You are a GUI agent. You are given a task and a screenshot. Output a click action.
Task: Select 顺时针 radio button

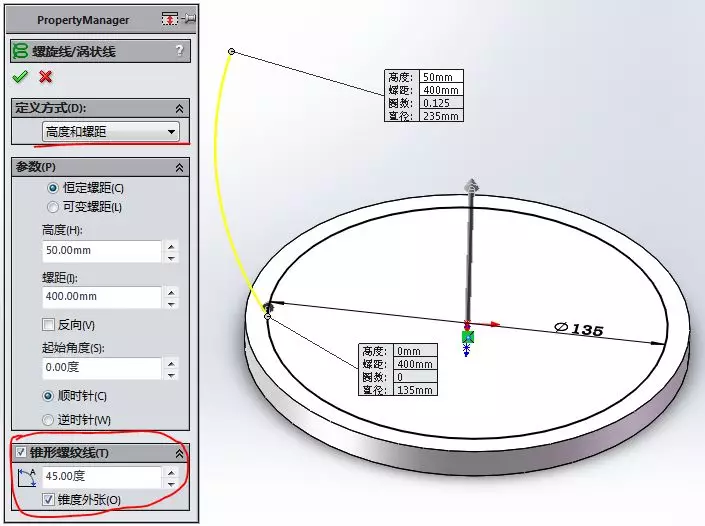pyautogui.click(x=48, y=396)
